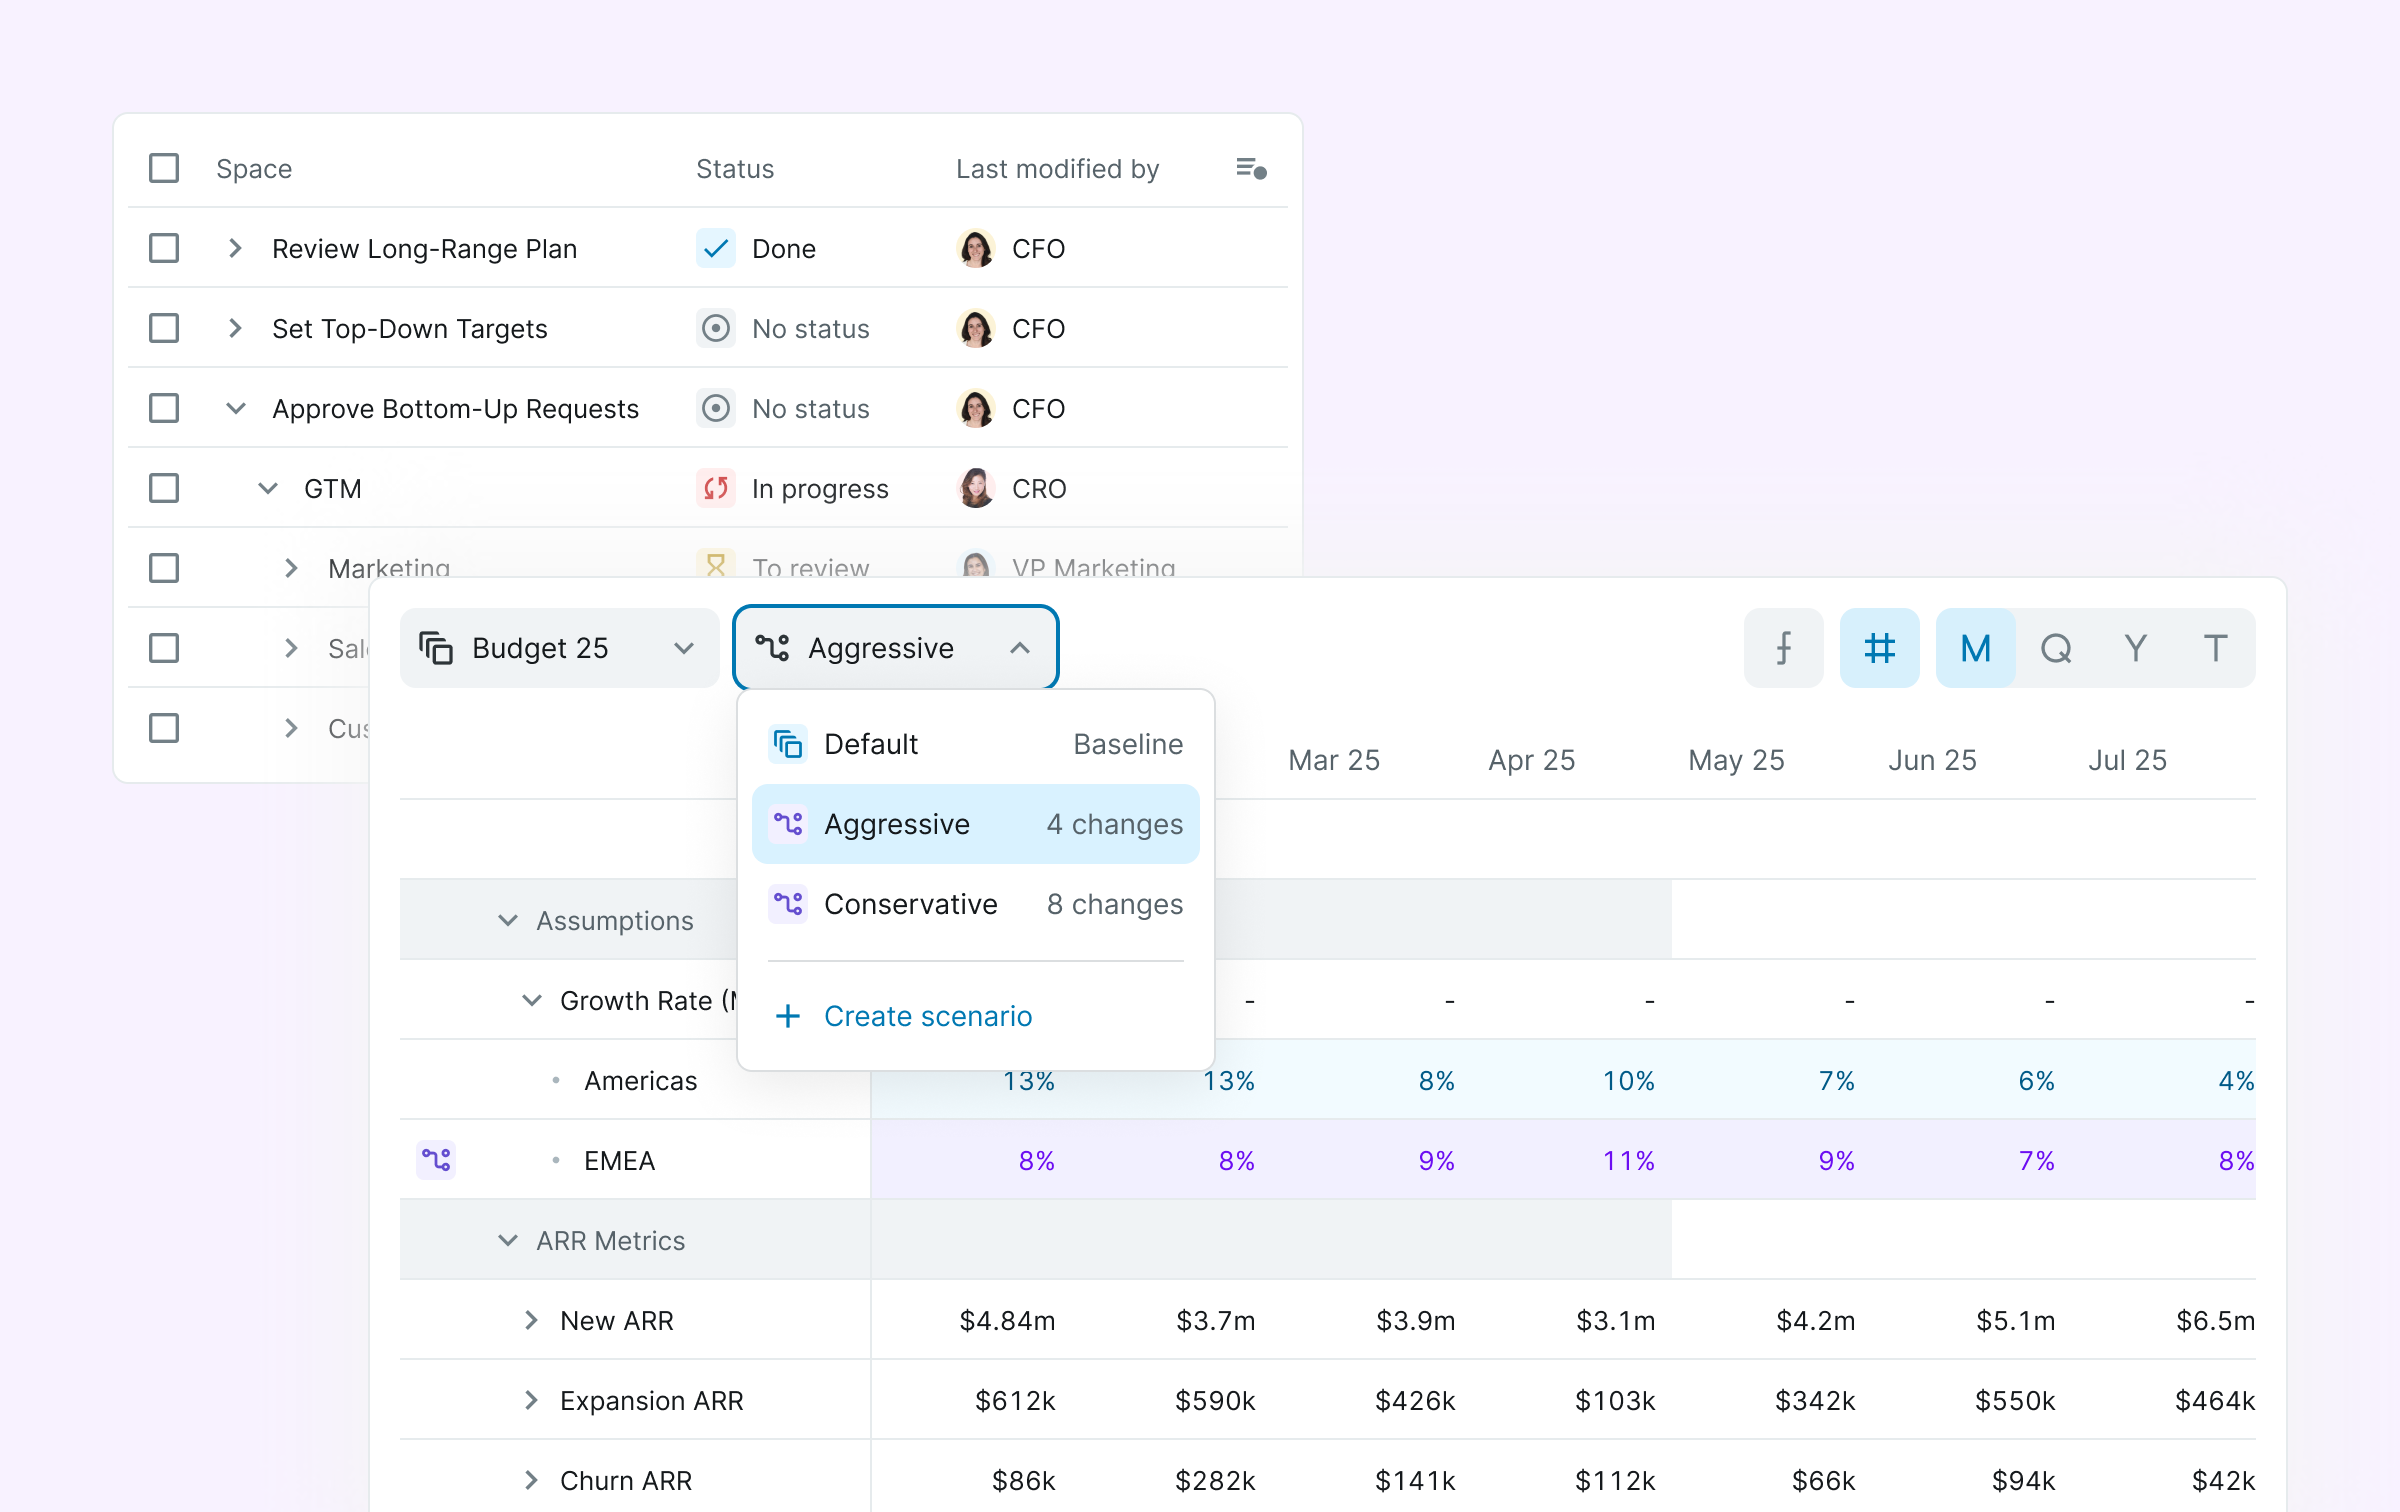Image resolution: width=2400 pixels, height=1512 pixels.
Task: Open the Budget 25 dropdown
Action: 559,648
